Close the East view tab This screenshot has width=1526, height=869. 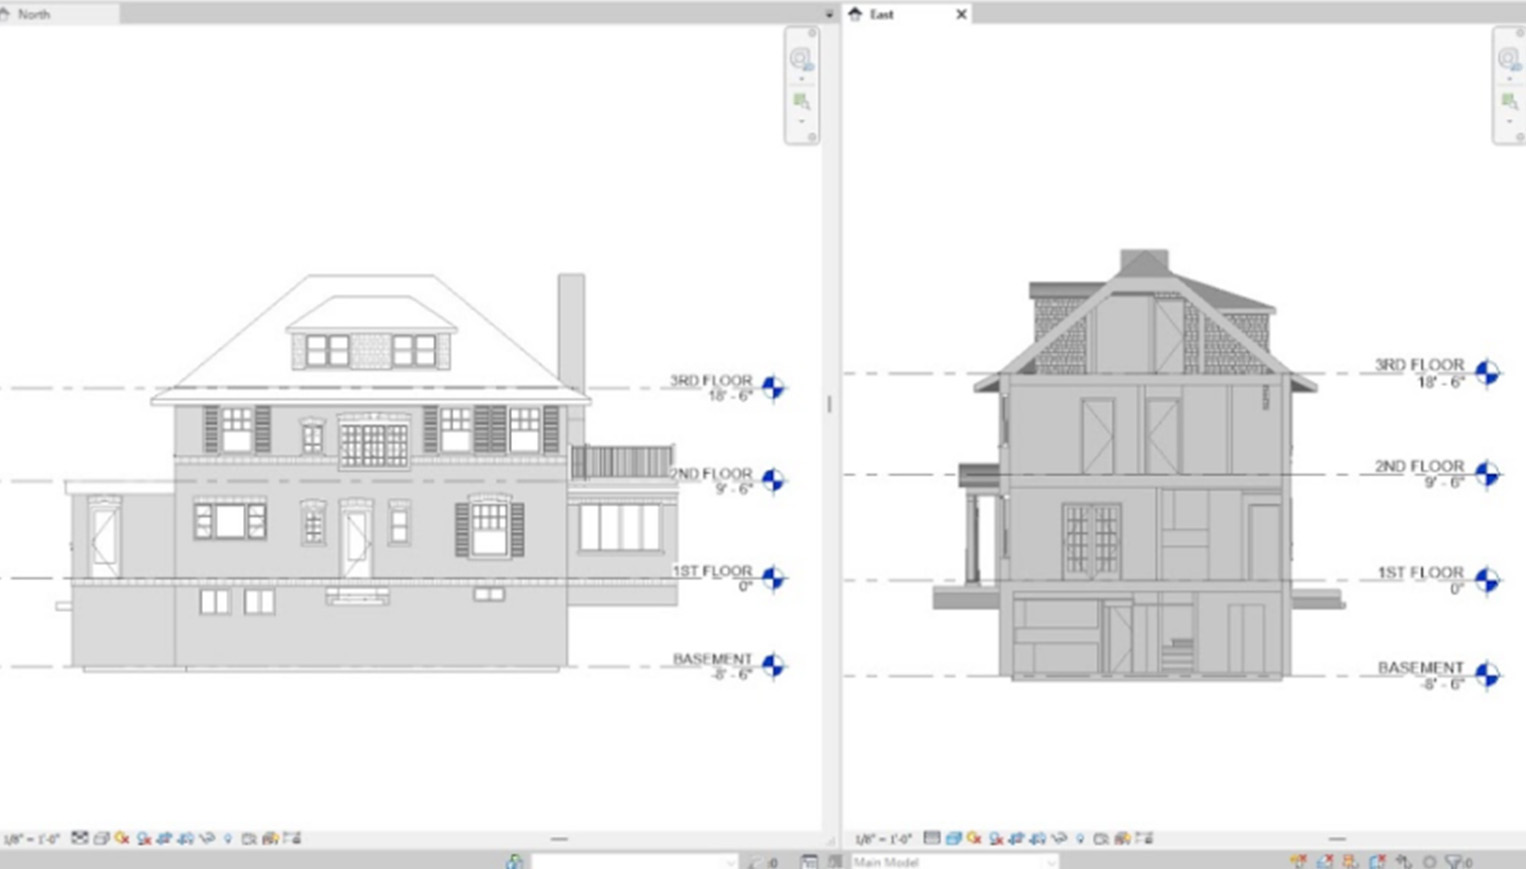click(x=961, y=14)
